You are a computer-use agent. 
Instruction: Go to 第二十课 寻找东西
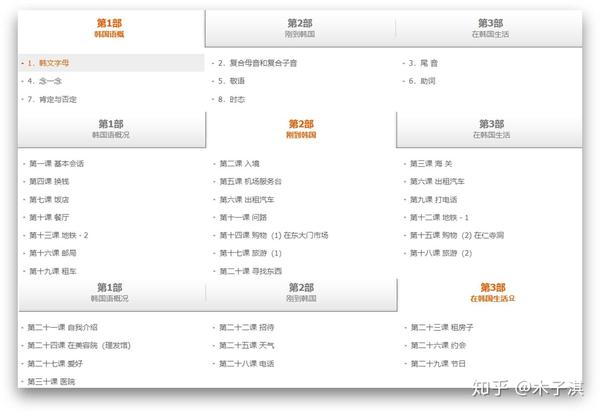pos(251,271)
